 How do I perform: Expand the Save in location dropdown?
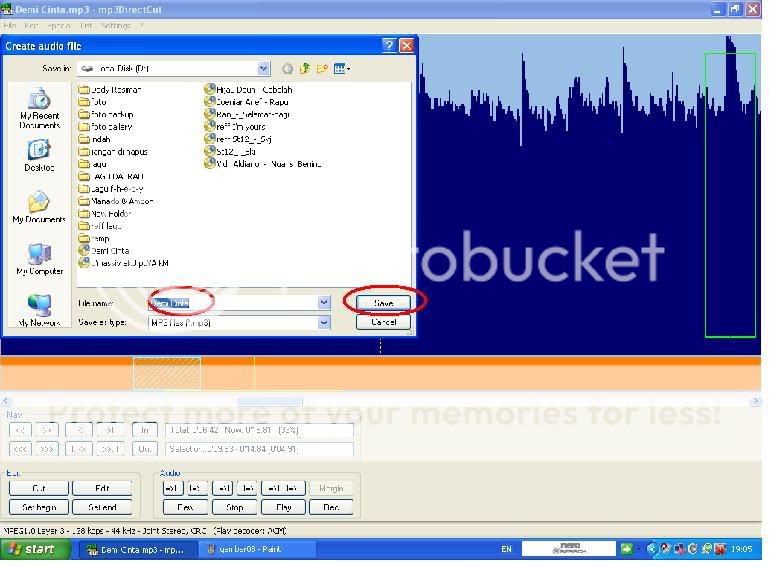(x=264, y=69)
